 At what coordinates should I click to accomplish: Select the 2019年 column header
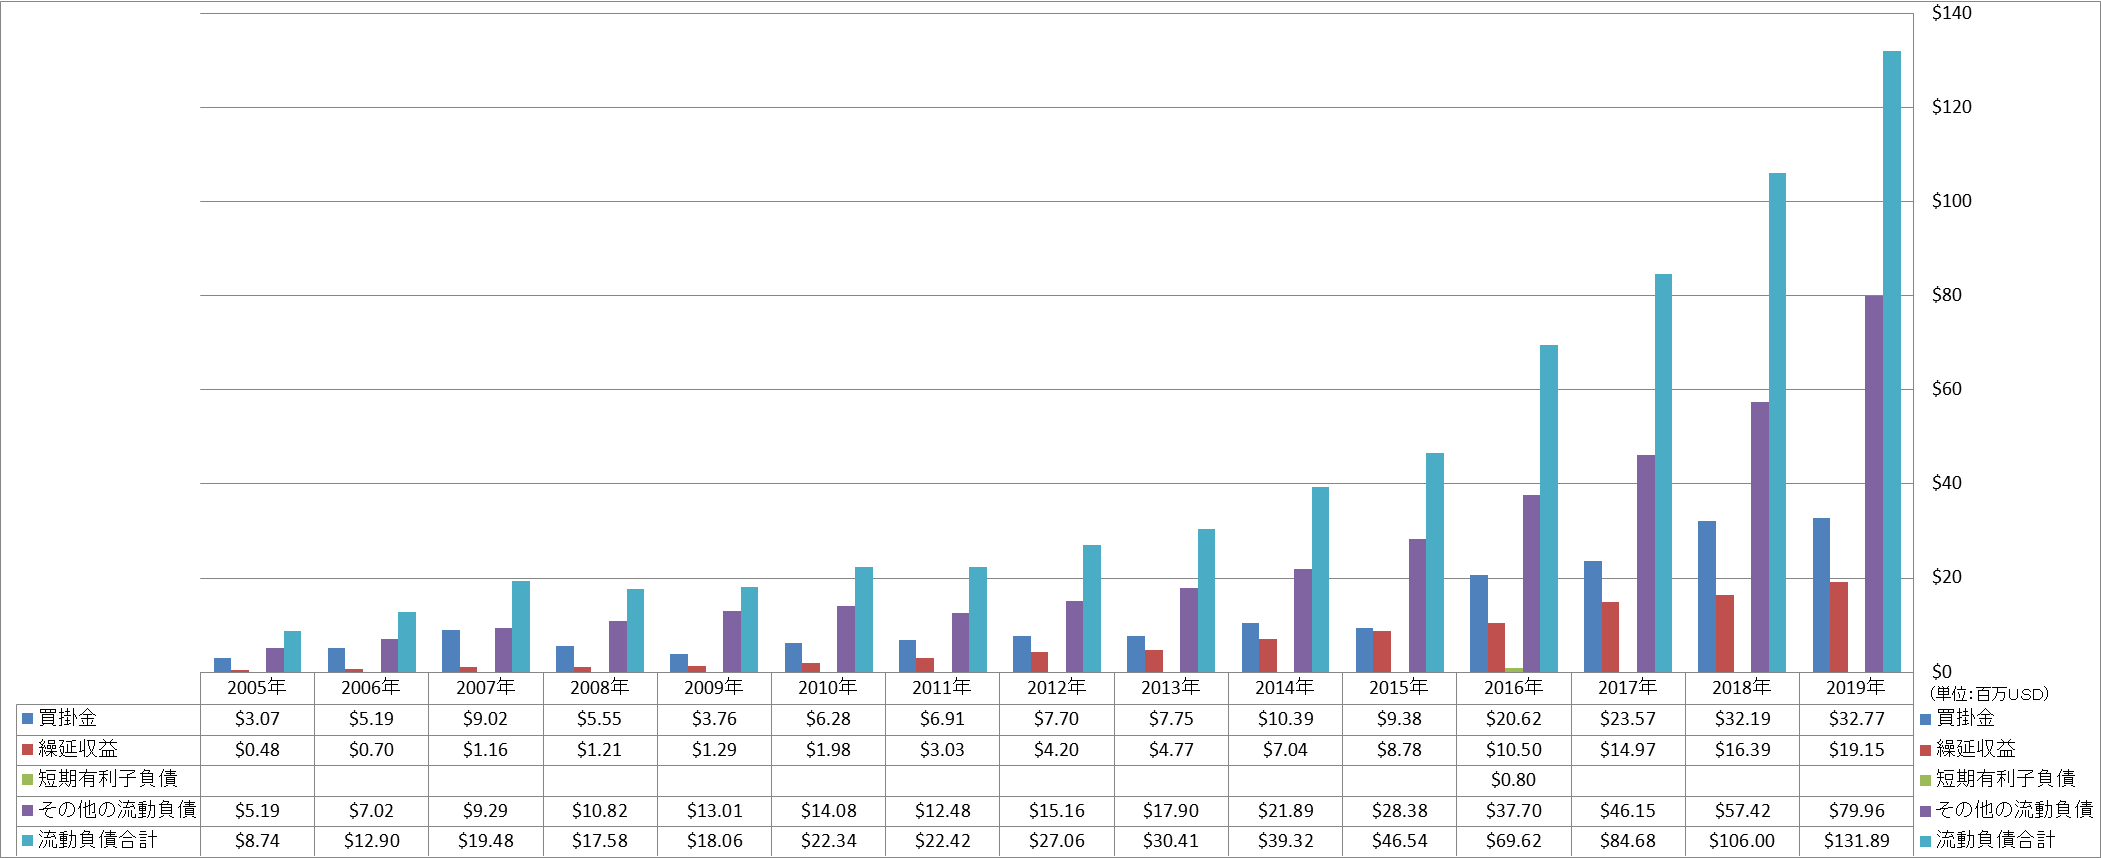(x=1856, y=688)
